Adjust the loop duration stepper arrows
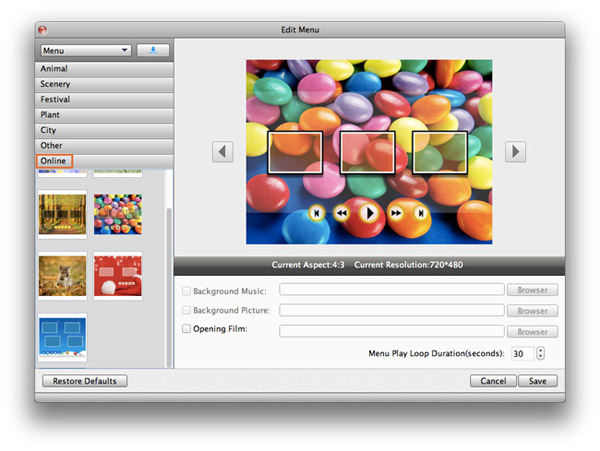 coord(541,353)
